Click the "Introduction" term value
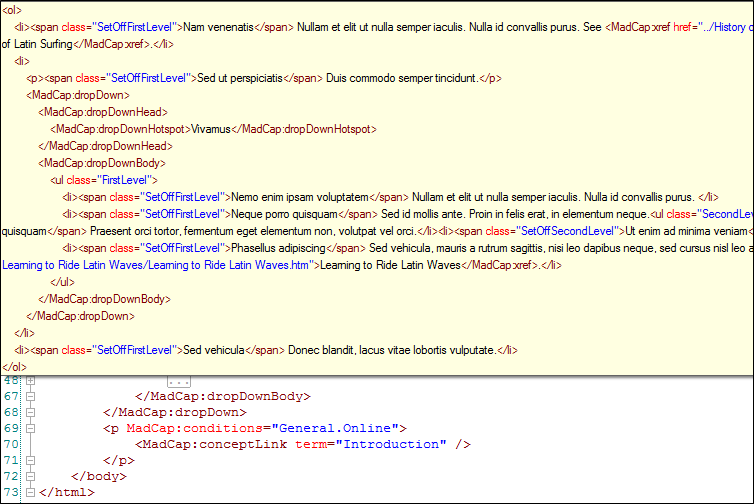This screenshot has width=754, height=504. click(x=391, y=444)
